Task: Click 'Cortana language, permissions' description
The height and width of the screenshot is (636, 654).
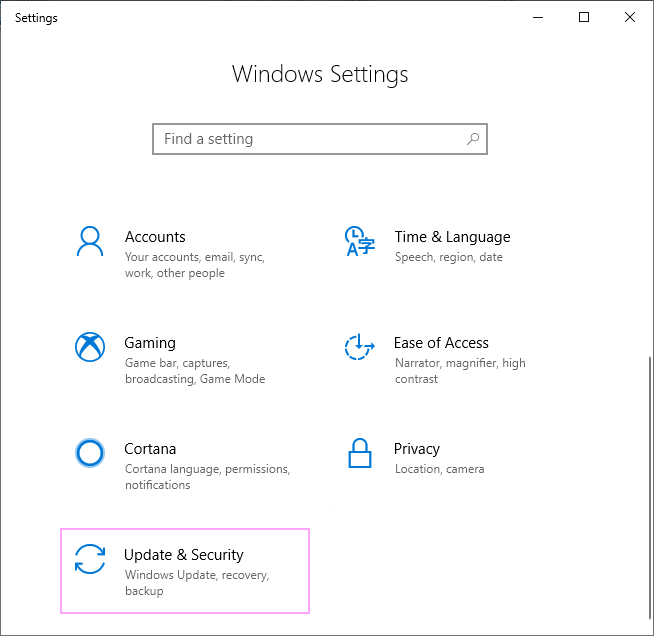Action: pyautogui.click(x=208, y=477)
